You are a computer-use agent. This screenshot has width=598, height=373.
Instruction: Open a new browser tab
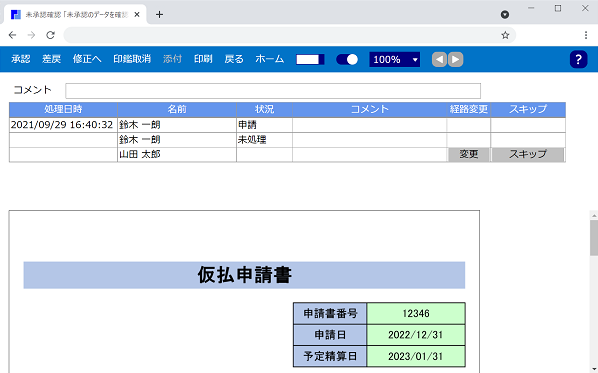tap(159, 14)
